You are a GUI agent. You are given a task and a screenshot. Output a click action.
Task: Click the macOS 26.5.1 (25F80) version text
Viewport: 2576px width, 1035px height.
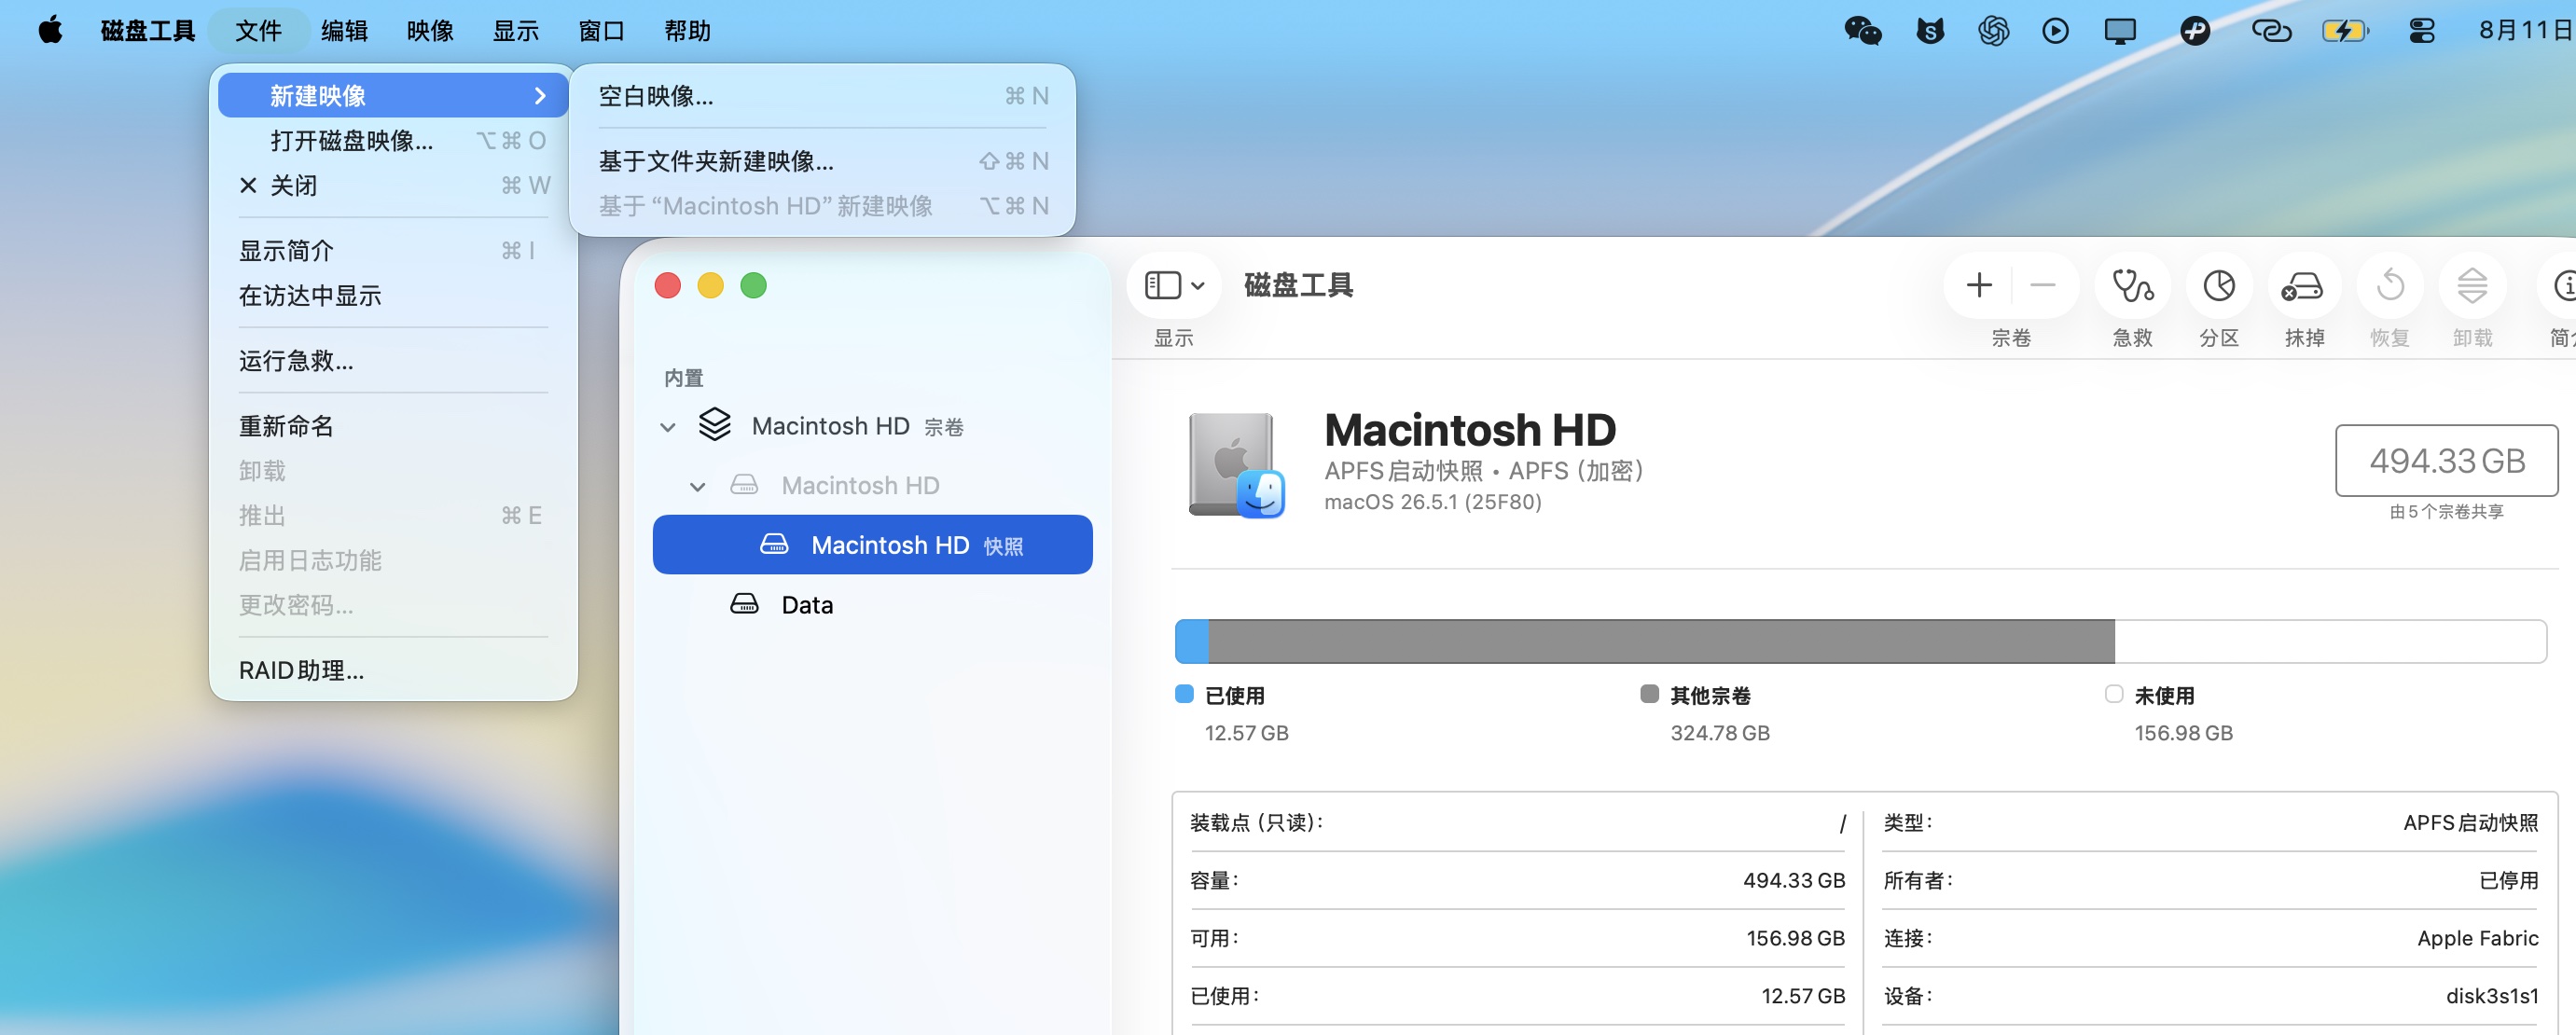pos(1432,502)
